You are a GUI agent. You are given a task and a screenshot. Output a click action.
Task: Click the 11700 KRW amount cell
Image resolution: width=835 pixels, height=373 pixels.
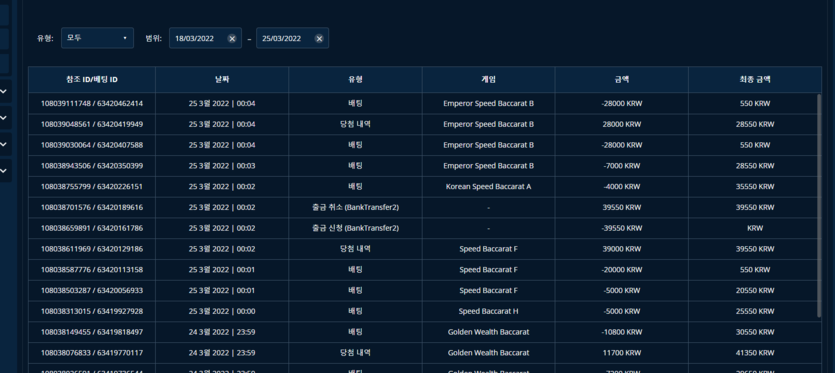621,353
